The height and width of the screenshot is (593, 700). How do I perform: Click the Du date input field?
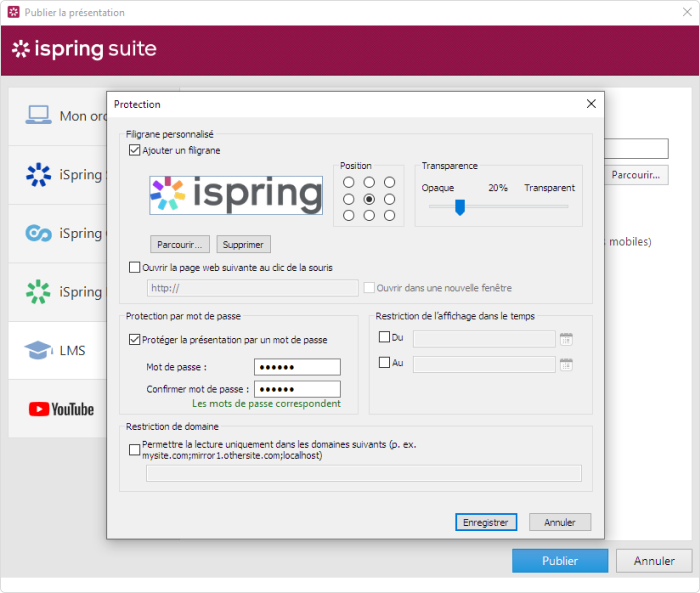(x=484, y=339)
